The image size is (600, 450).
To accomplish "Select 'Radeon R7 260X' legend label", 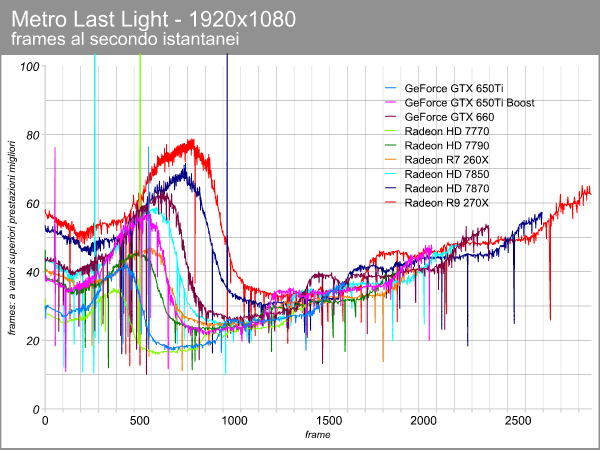I will pyautogui.click(x=447, y=160).
